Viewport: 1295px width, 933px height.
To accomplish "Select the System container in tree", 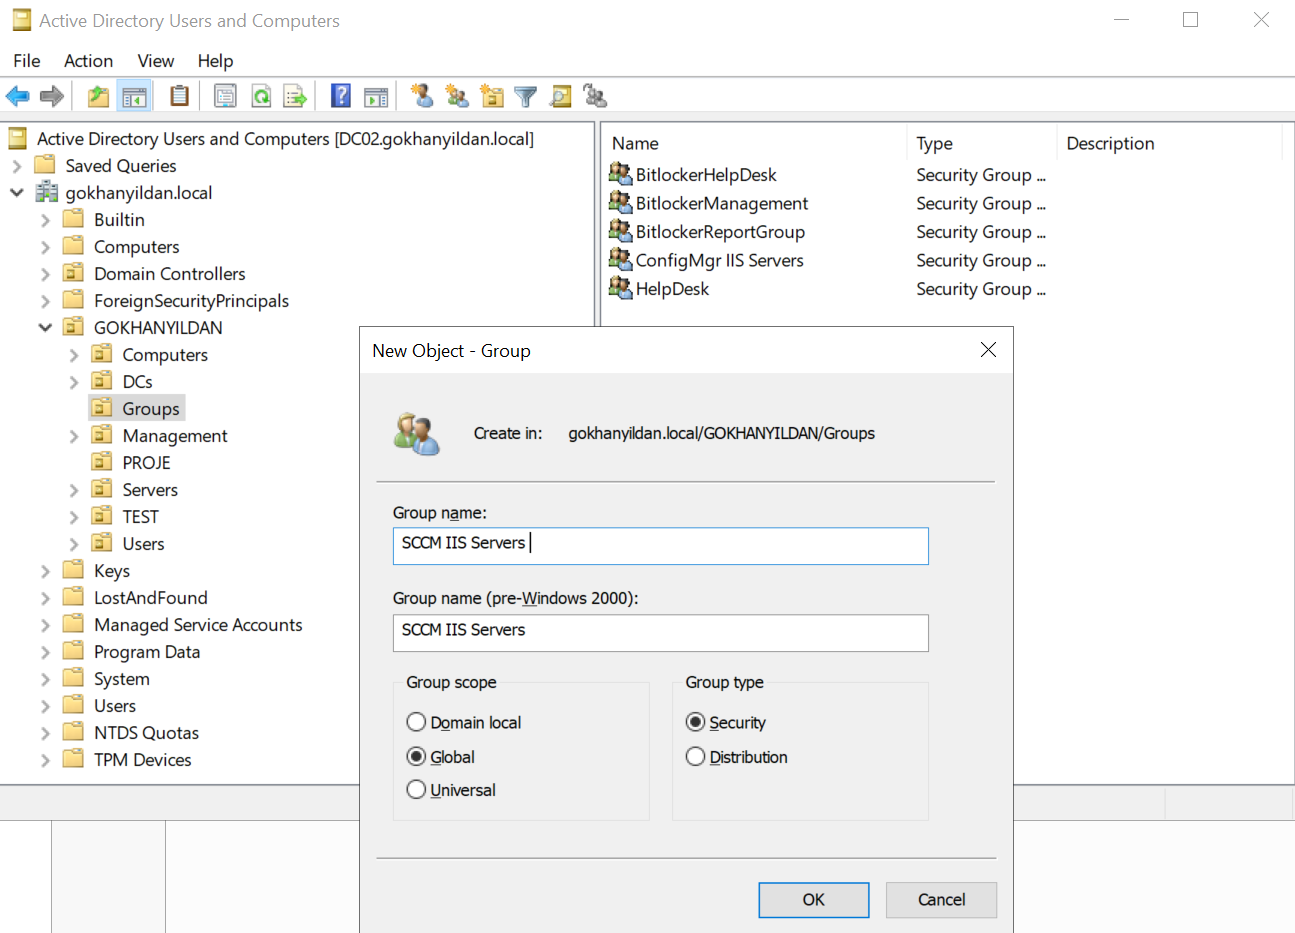I will (x=122, y=678).
